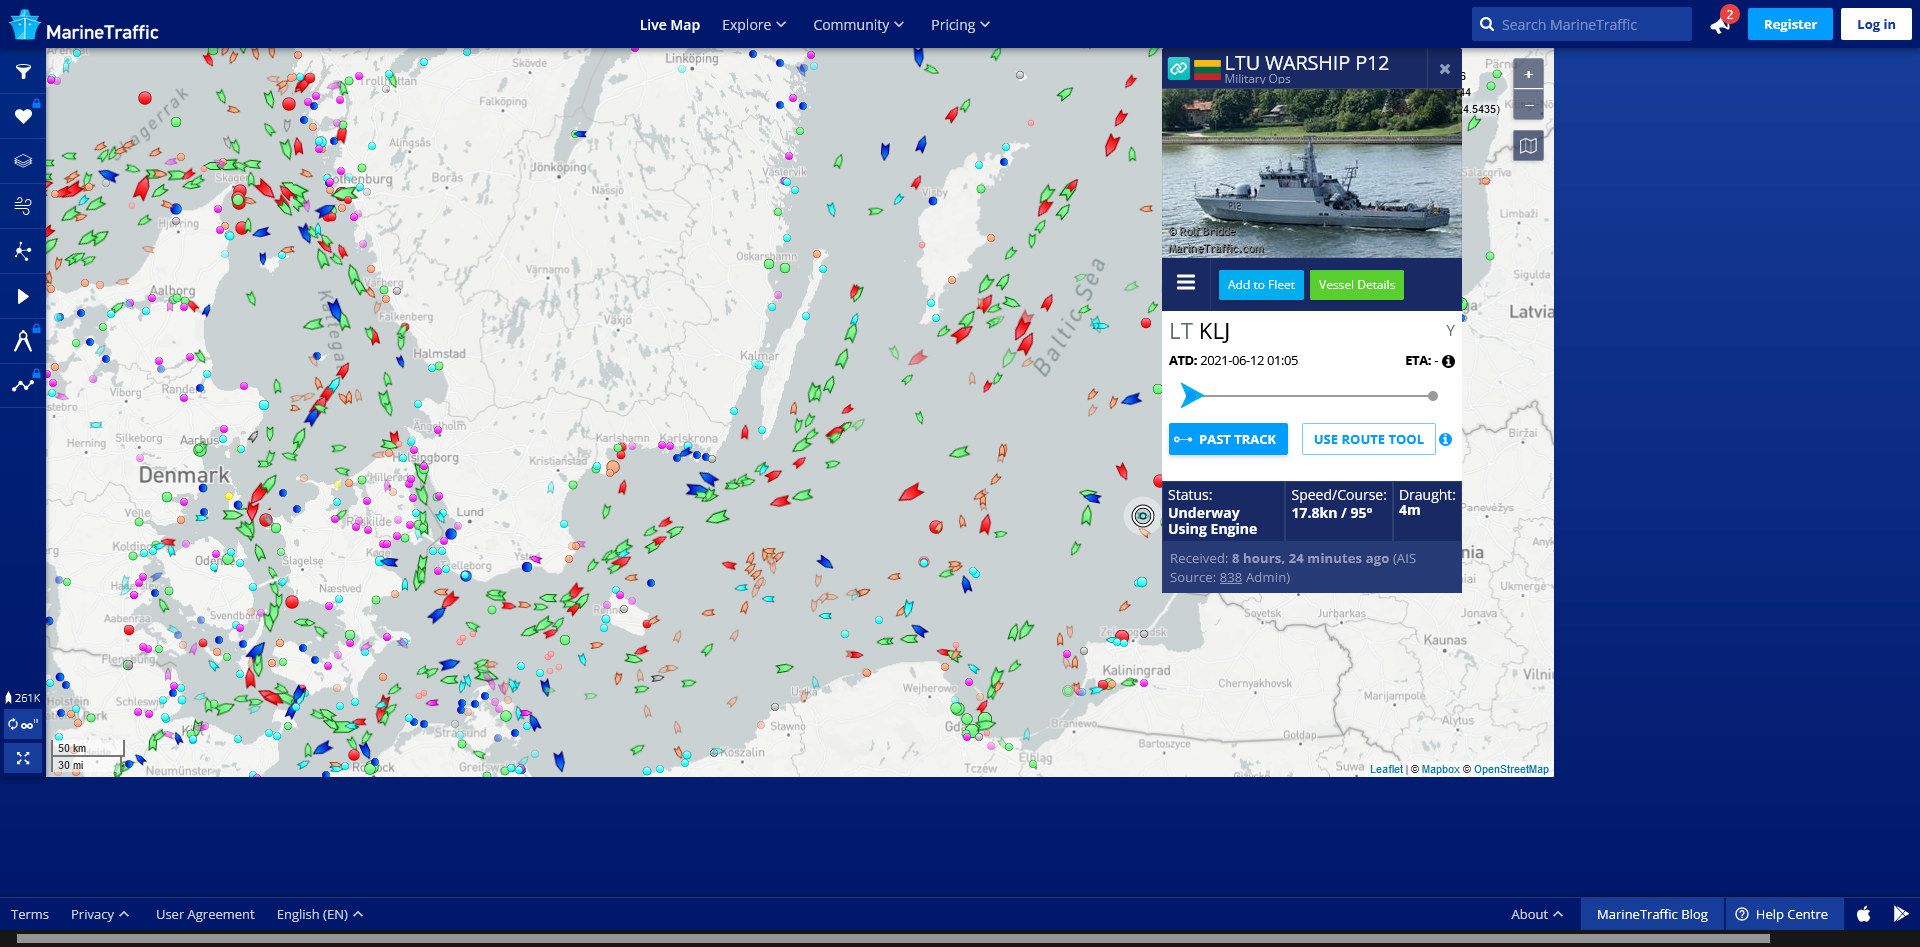
Task: Close the LTU WARSHIP P12 panel
Action: pyautogui.click(x=1444, y=69)
